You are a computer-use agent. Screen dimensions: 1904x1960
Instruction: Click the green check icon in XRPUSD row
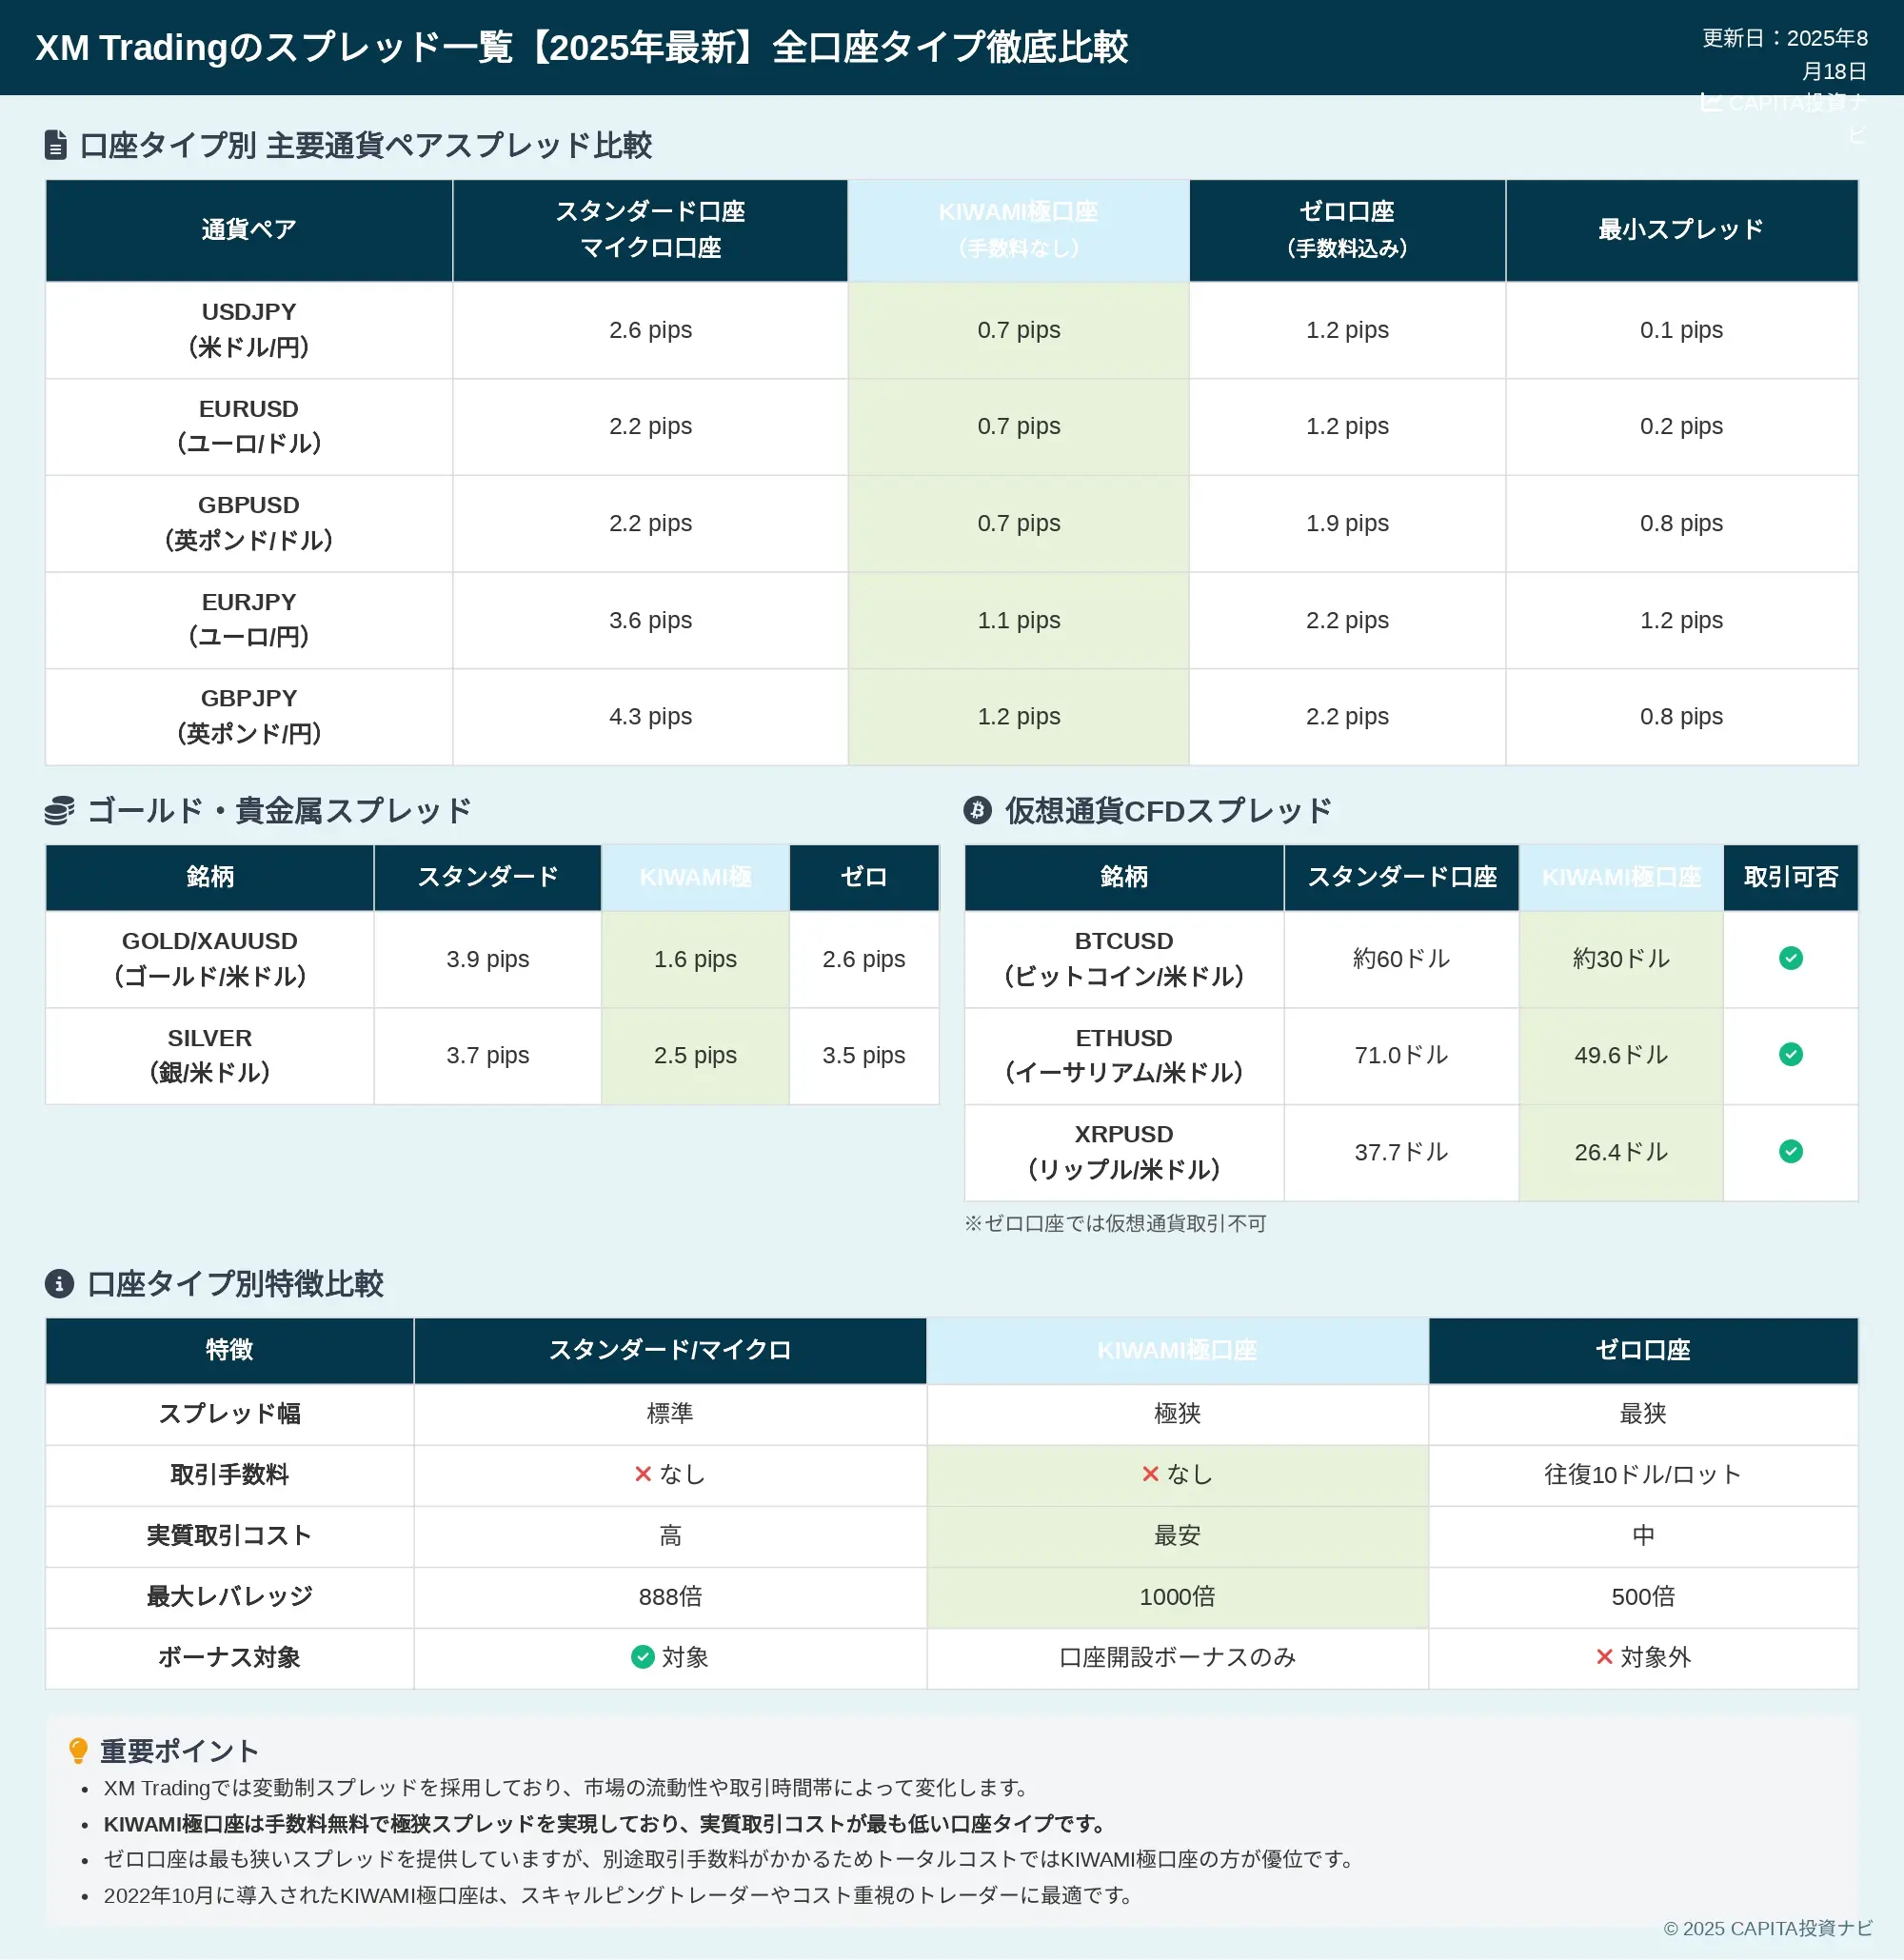[1790, 1151]
